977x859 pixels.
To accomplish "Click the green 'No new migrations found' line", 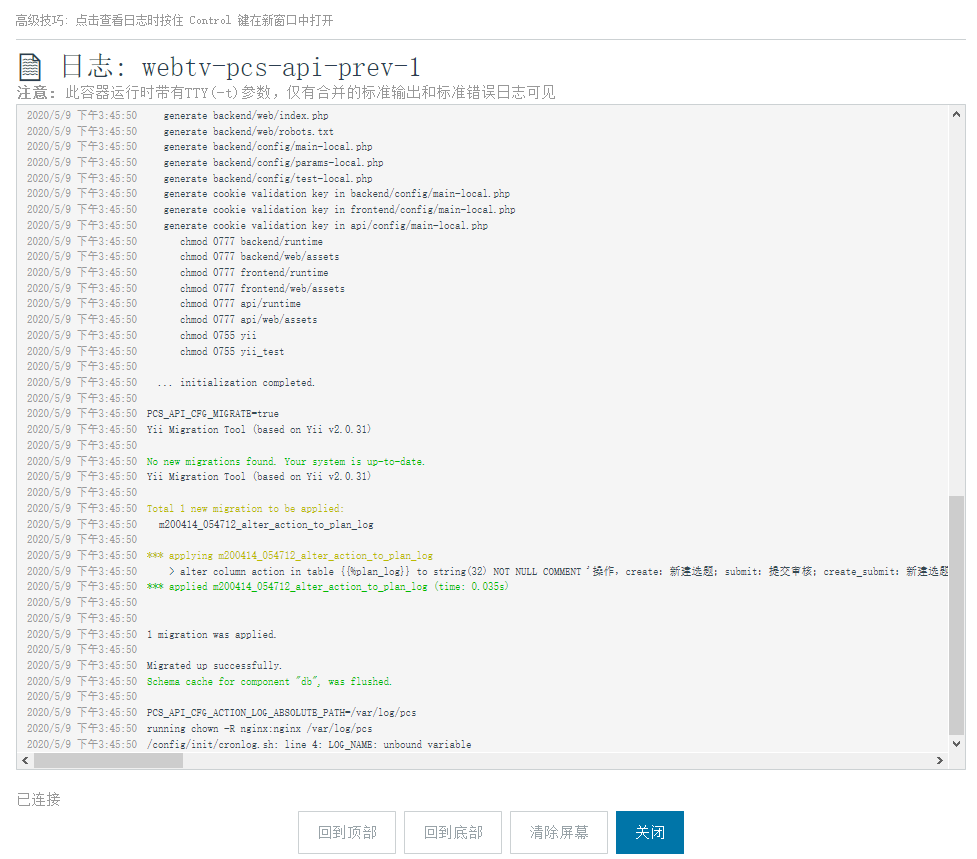I will tap(285, 462).
